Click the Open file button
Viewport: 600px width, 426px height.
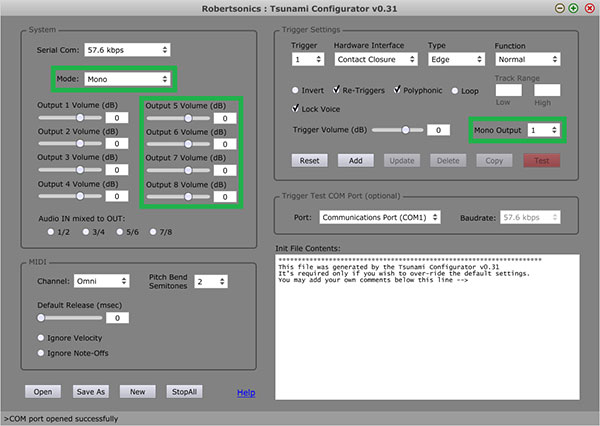tap(43, 392)
